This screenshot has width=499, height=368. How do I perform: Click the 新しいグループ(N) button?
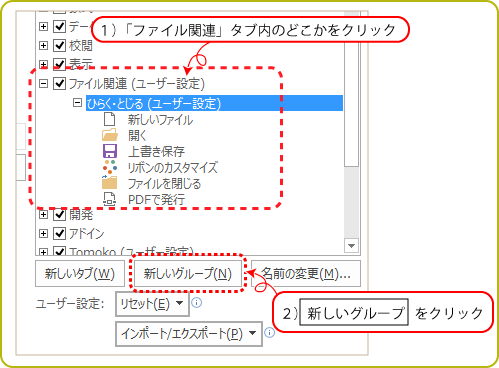pos(188,274)
